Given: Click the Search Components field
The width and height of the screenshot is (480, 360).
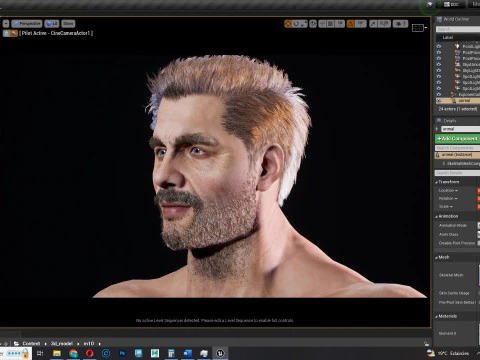Looking at the screenshot, I should coord(457,148).
